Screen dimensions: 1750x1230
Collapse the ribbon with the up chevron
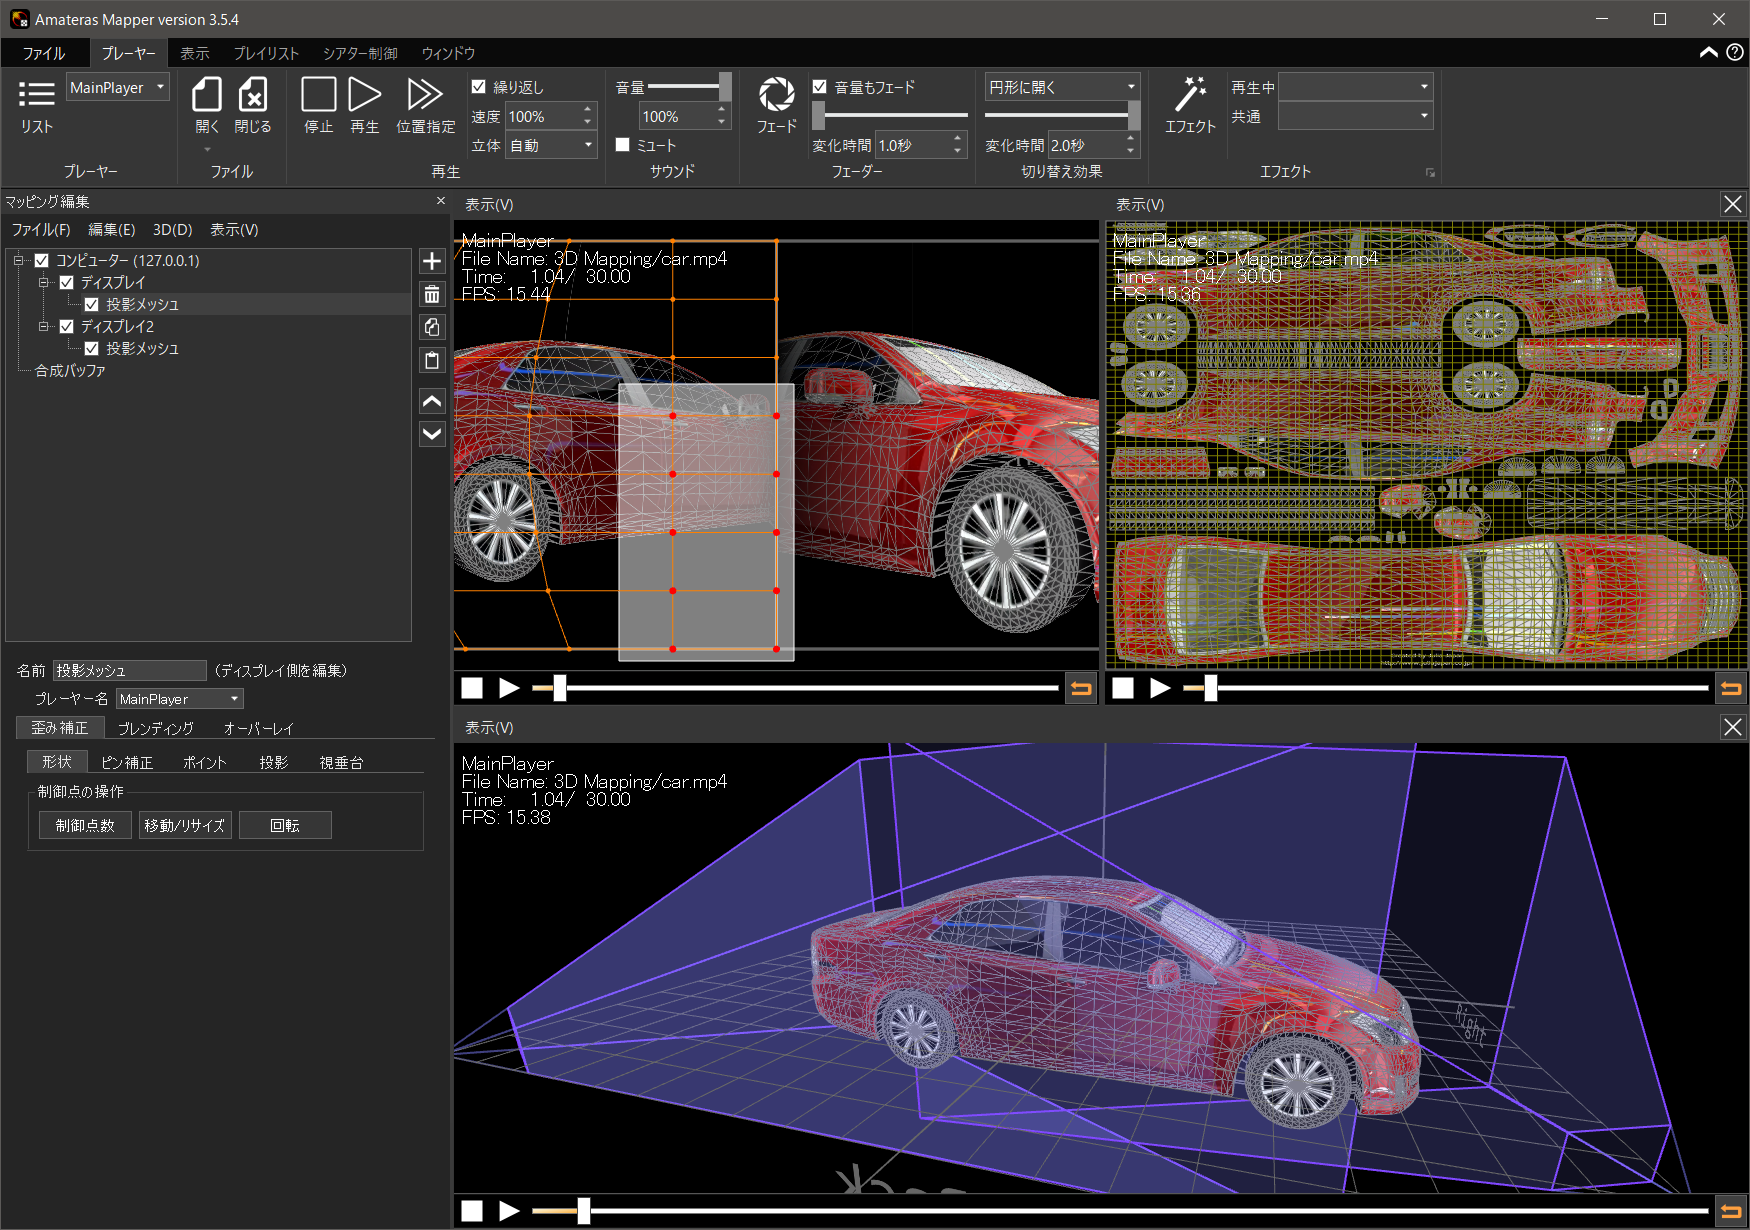pos(1709,52)
